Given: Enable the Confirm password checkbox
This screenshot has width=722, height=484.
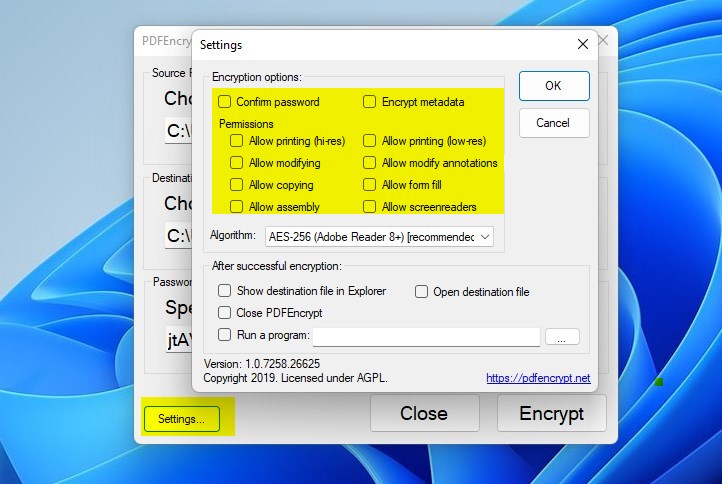Looking at the screenshot, I should [224, 101].
